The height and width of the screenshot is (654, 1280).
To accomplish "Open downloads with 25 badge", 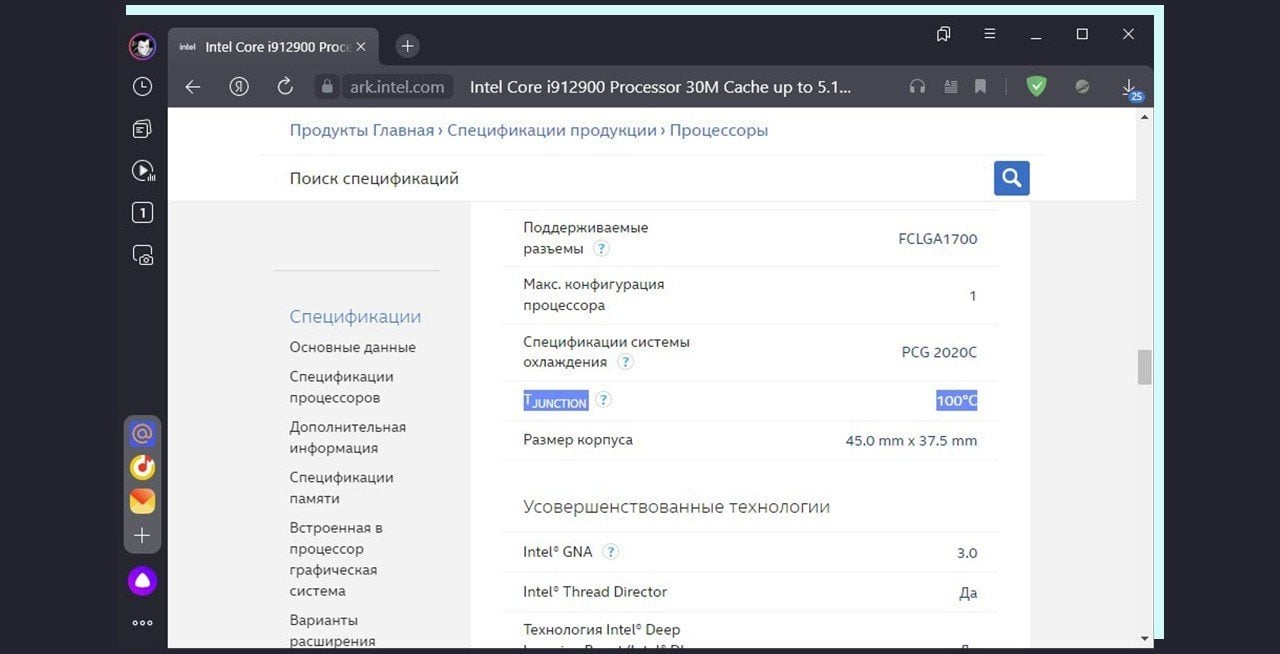I will click(x=1131, y=89).
